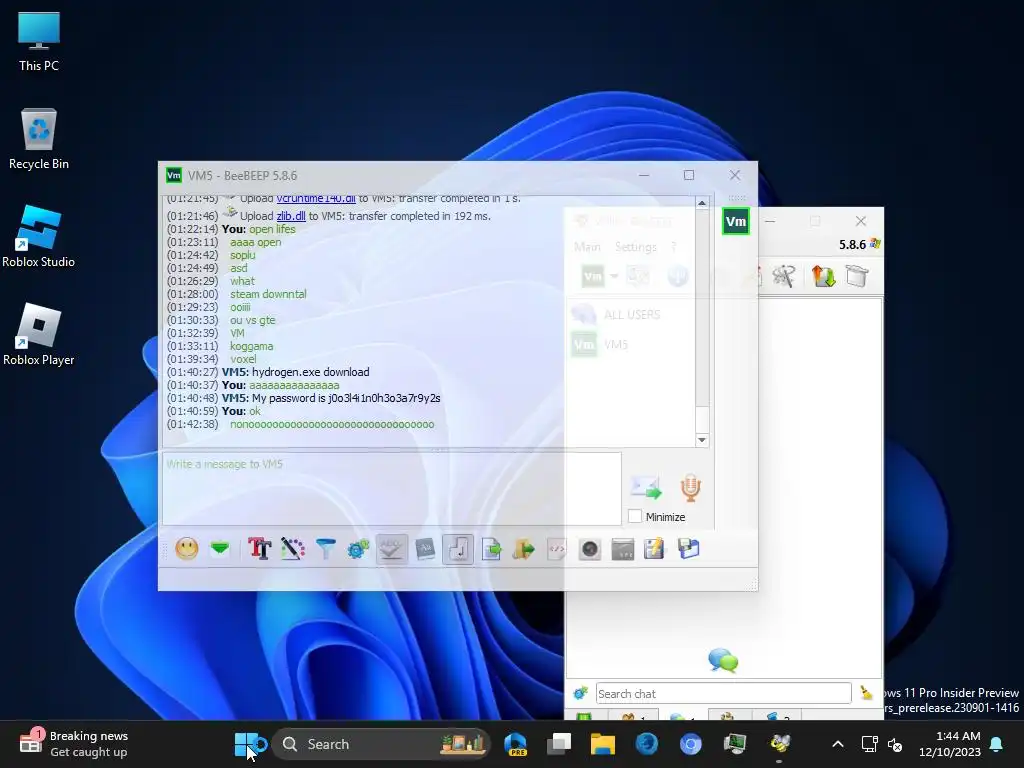Open the notifications bell icon
This screenshot has width=1024, height=768.
[x=997, y=744]
